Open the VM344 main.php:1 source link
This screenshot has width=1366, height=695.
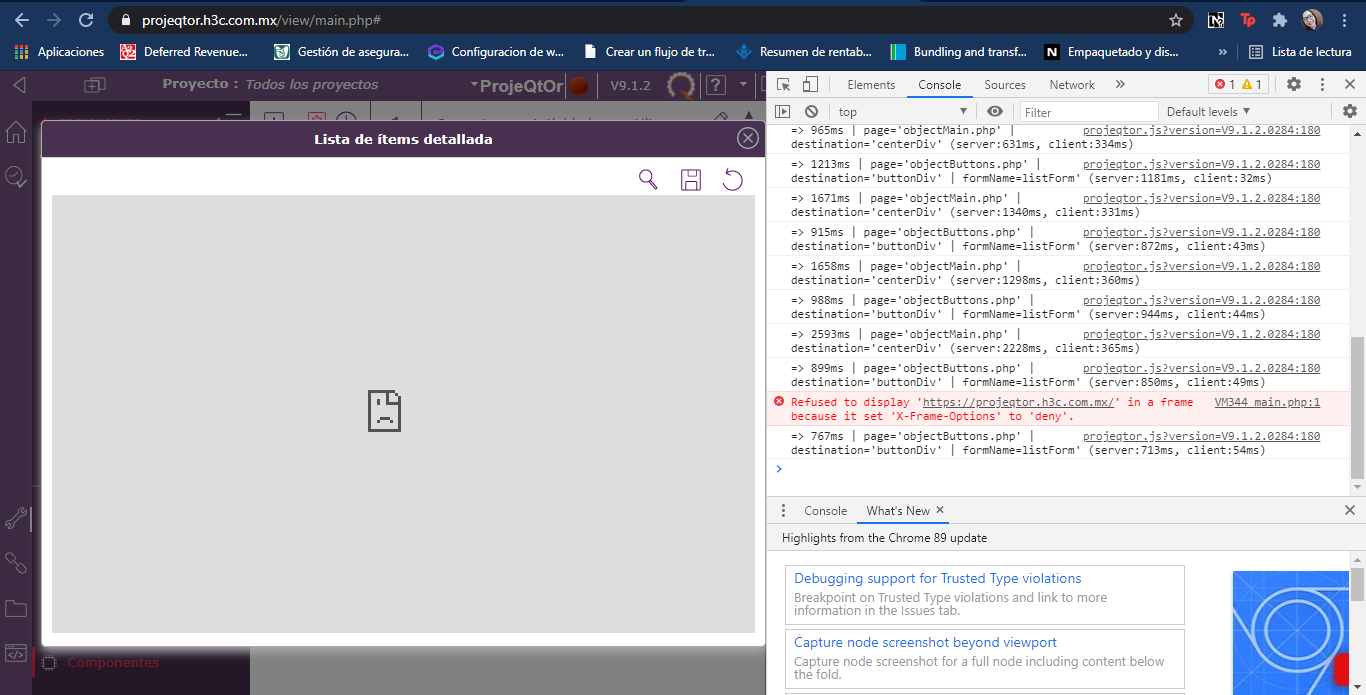(x=1267, y=402)
